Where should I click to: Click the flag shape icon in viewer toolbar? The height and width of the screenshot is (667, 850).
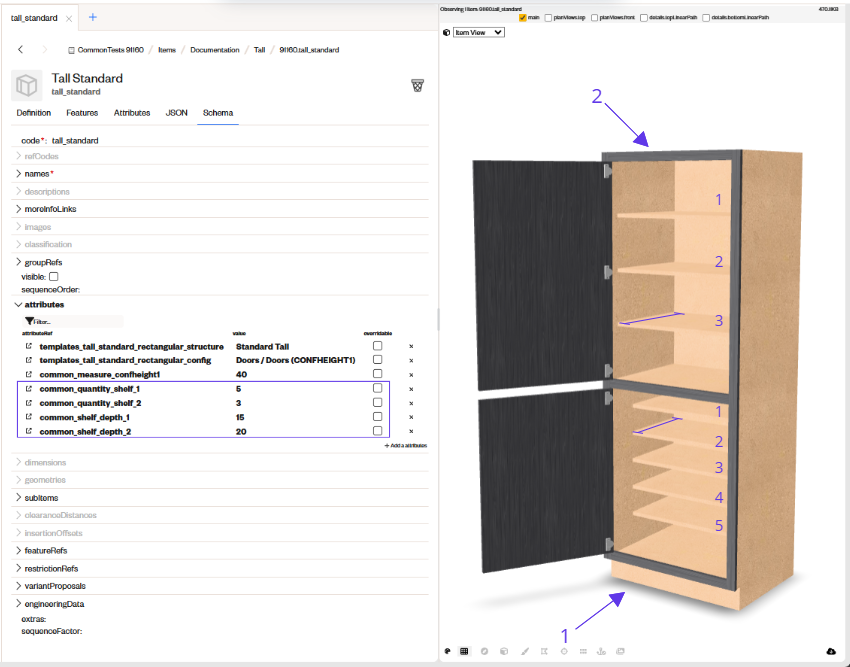(544, 651)
